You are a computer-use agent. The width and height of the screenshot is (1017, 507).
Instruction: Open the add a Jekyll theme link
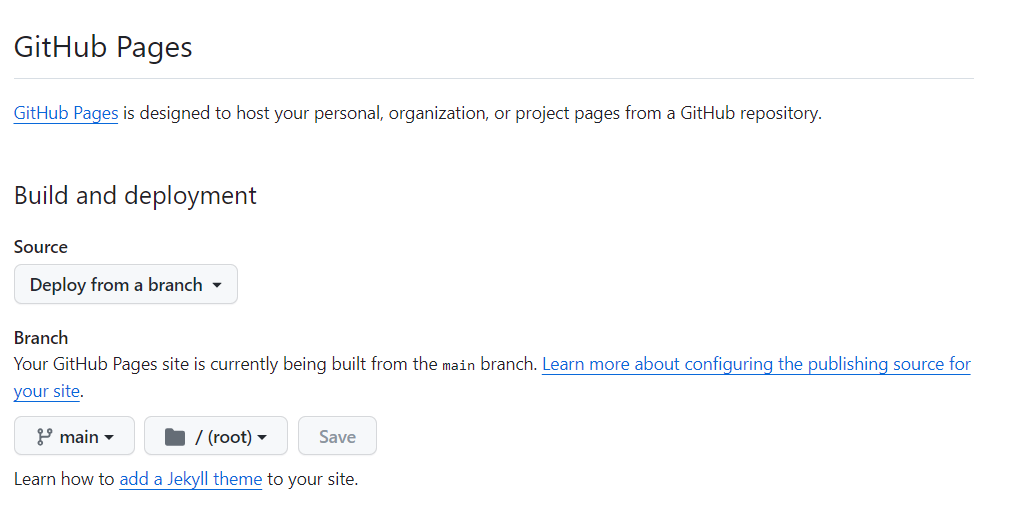(x=191, y=480)
